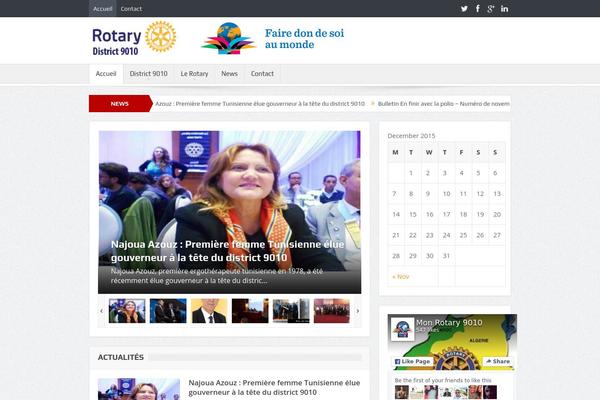
Task: Open ticker item about Azouz gouverneur
Action: (x=260, y=104)
